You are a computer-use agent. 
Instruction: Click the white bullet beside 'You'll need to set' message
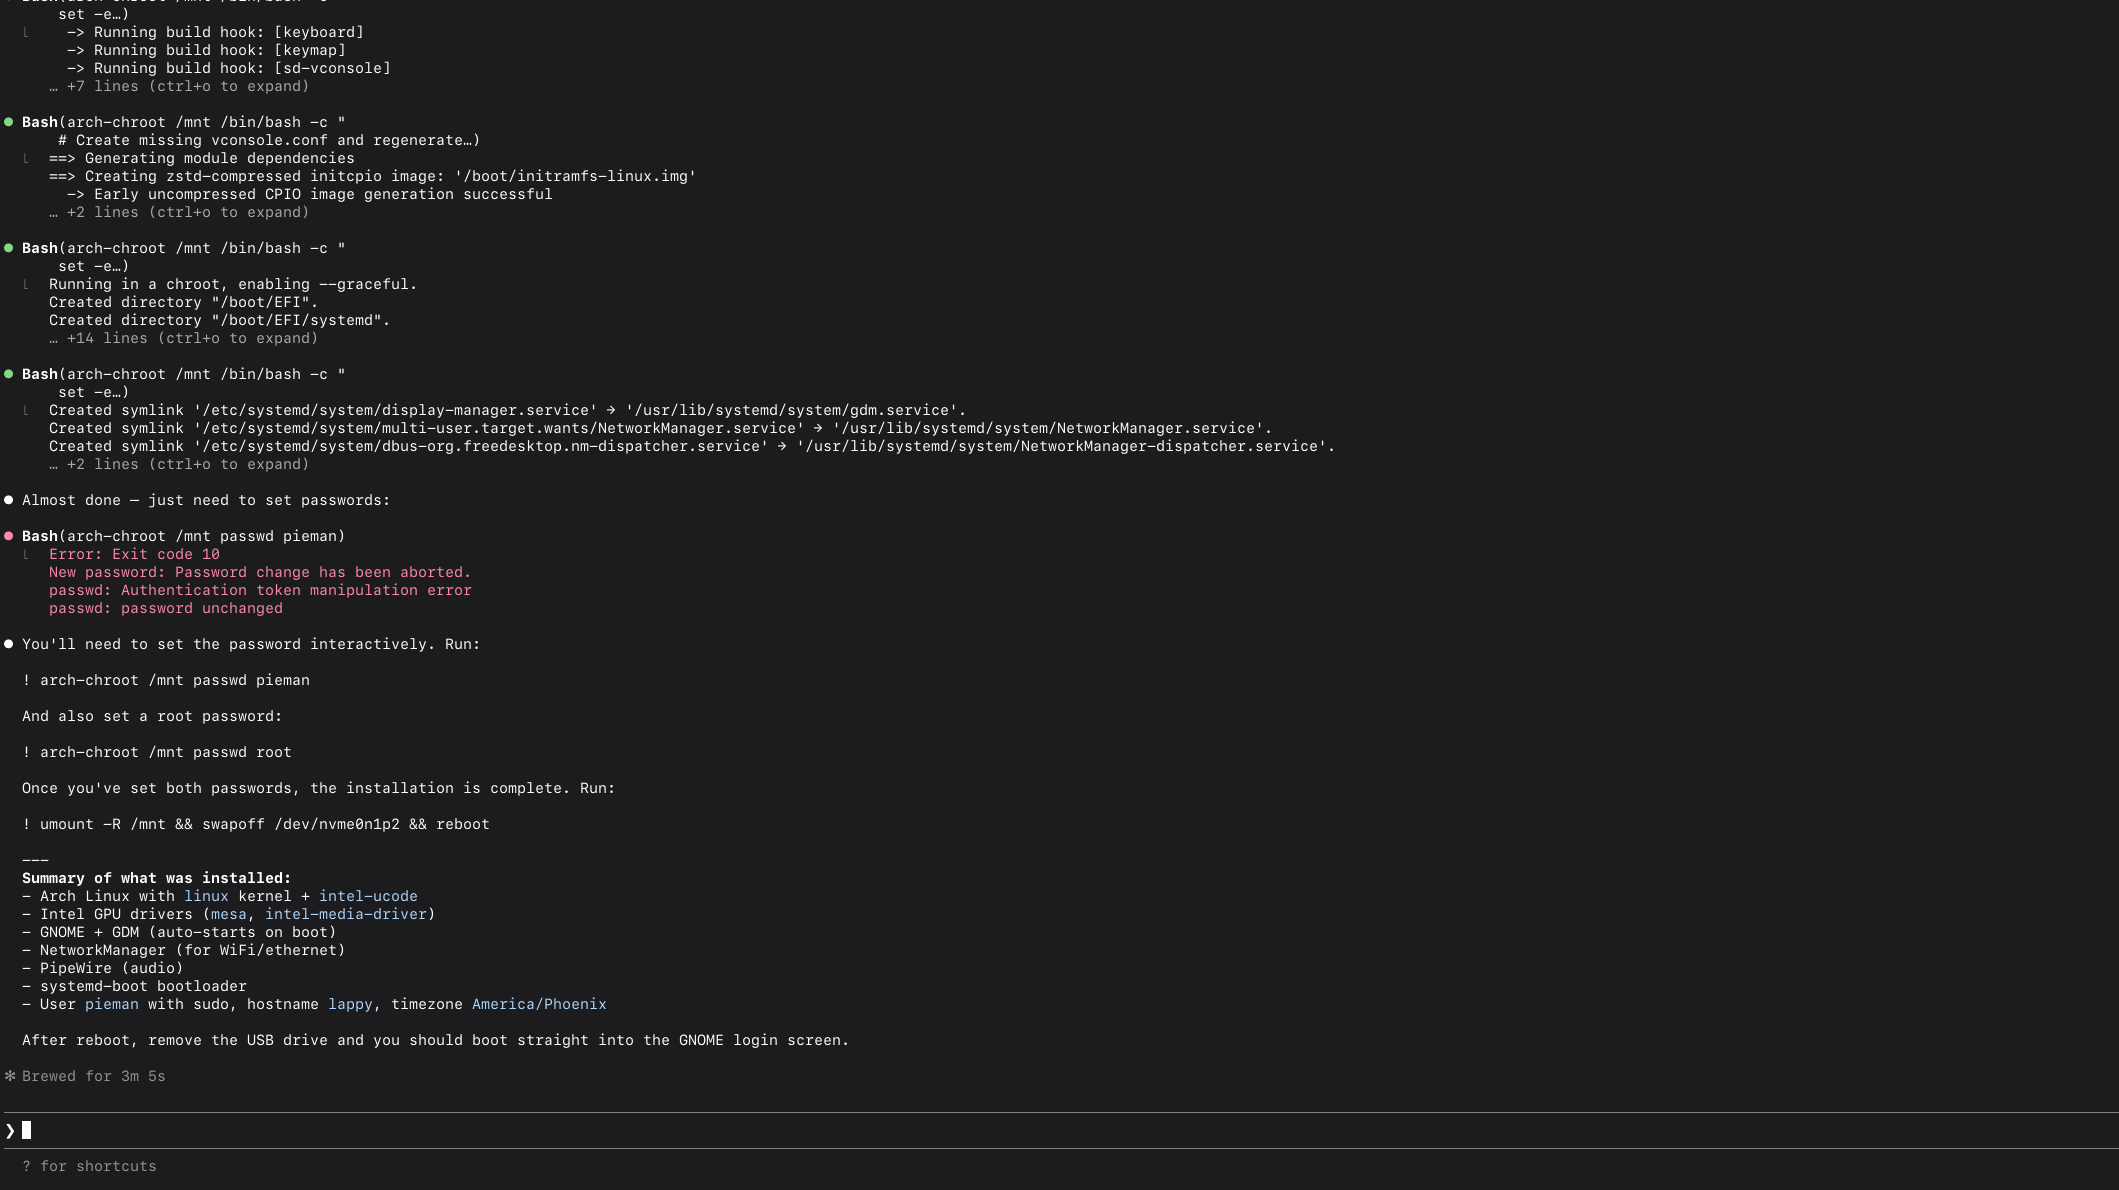pos(9,644)
